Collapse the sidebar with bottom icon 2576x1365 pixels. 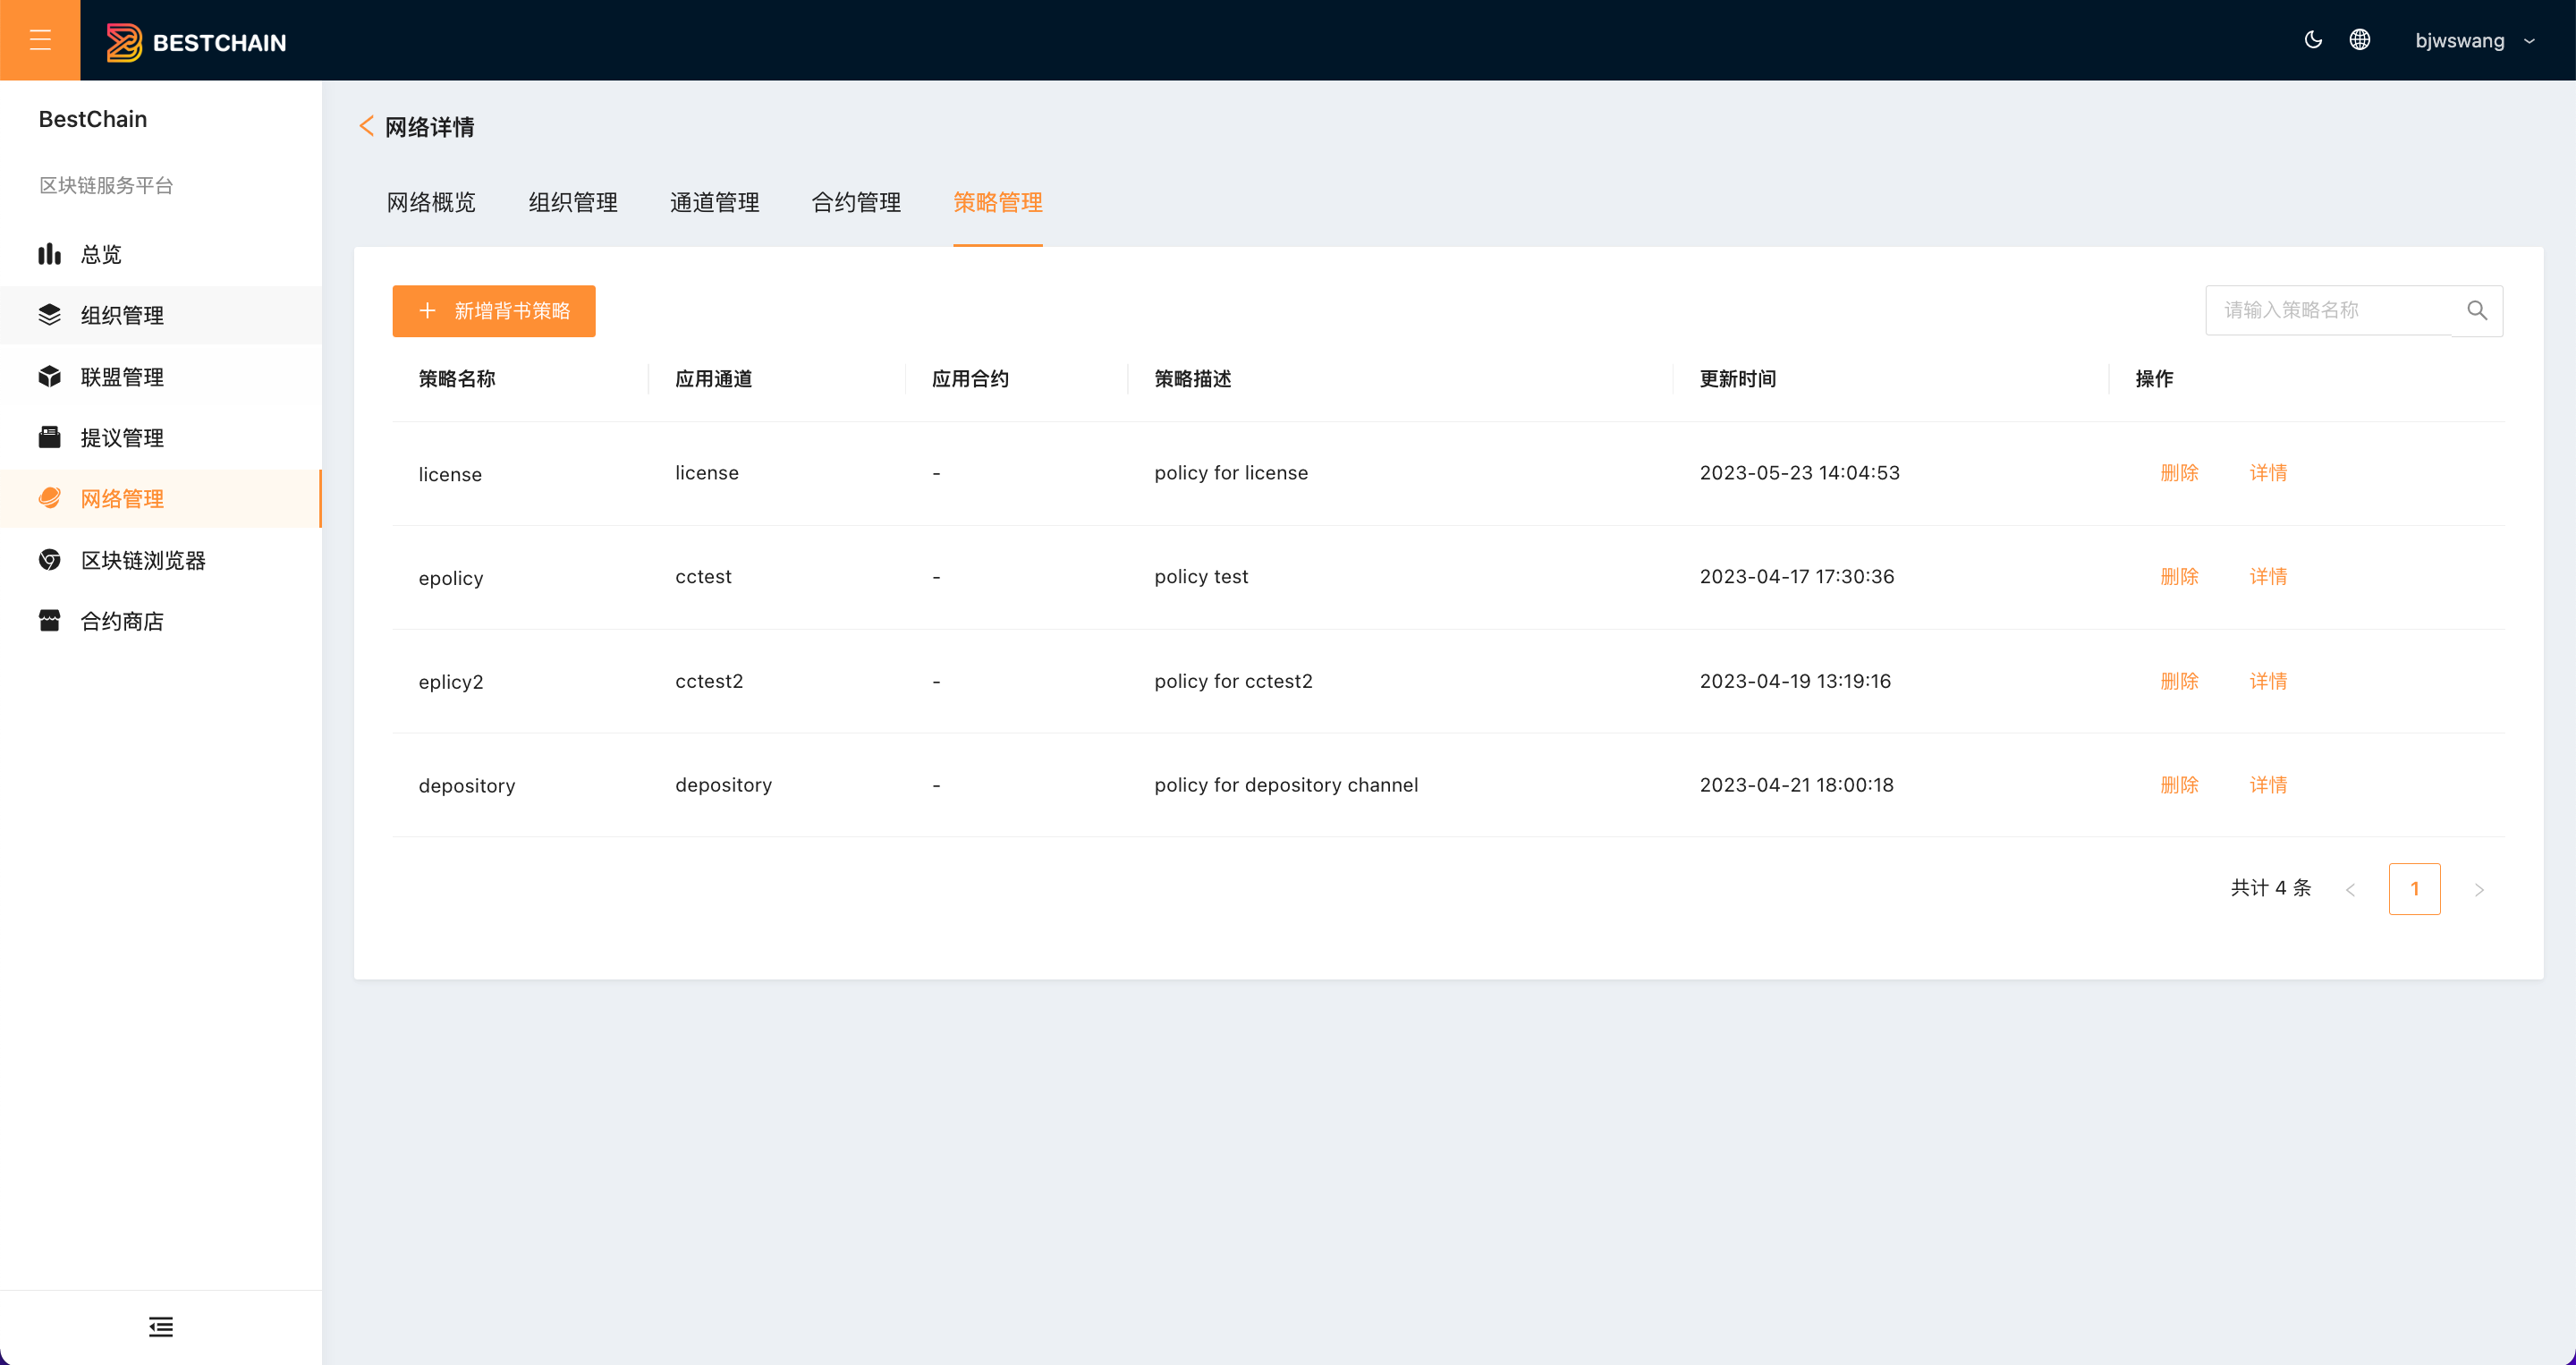(x=161, y=1327)
